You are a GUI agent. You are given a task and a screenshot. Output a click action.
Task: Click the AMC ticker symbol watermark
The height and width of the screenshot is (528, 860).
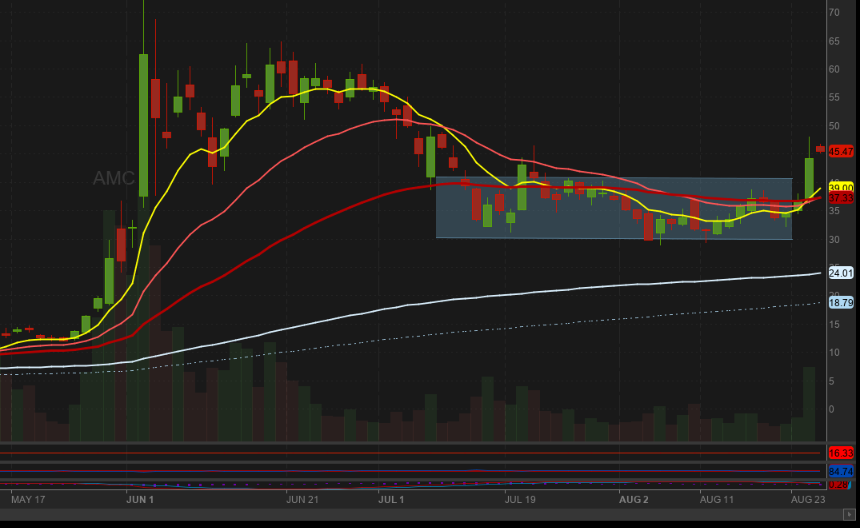[x=114, y=178]
